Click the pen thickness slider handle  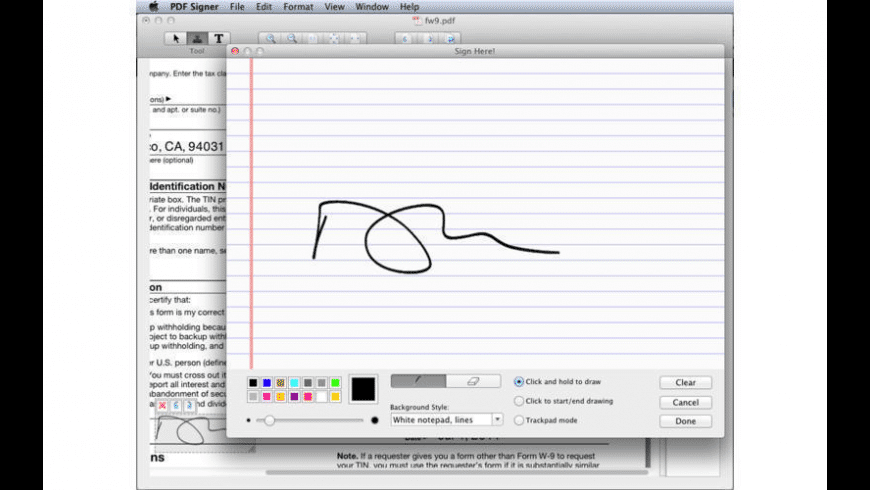click(268, 420)
